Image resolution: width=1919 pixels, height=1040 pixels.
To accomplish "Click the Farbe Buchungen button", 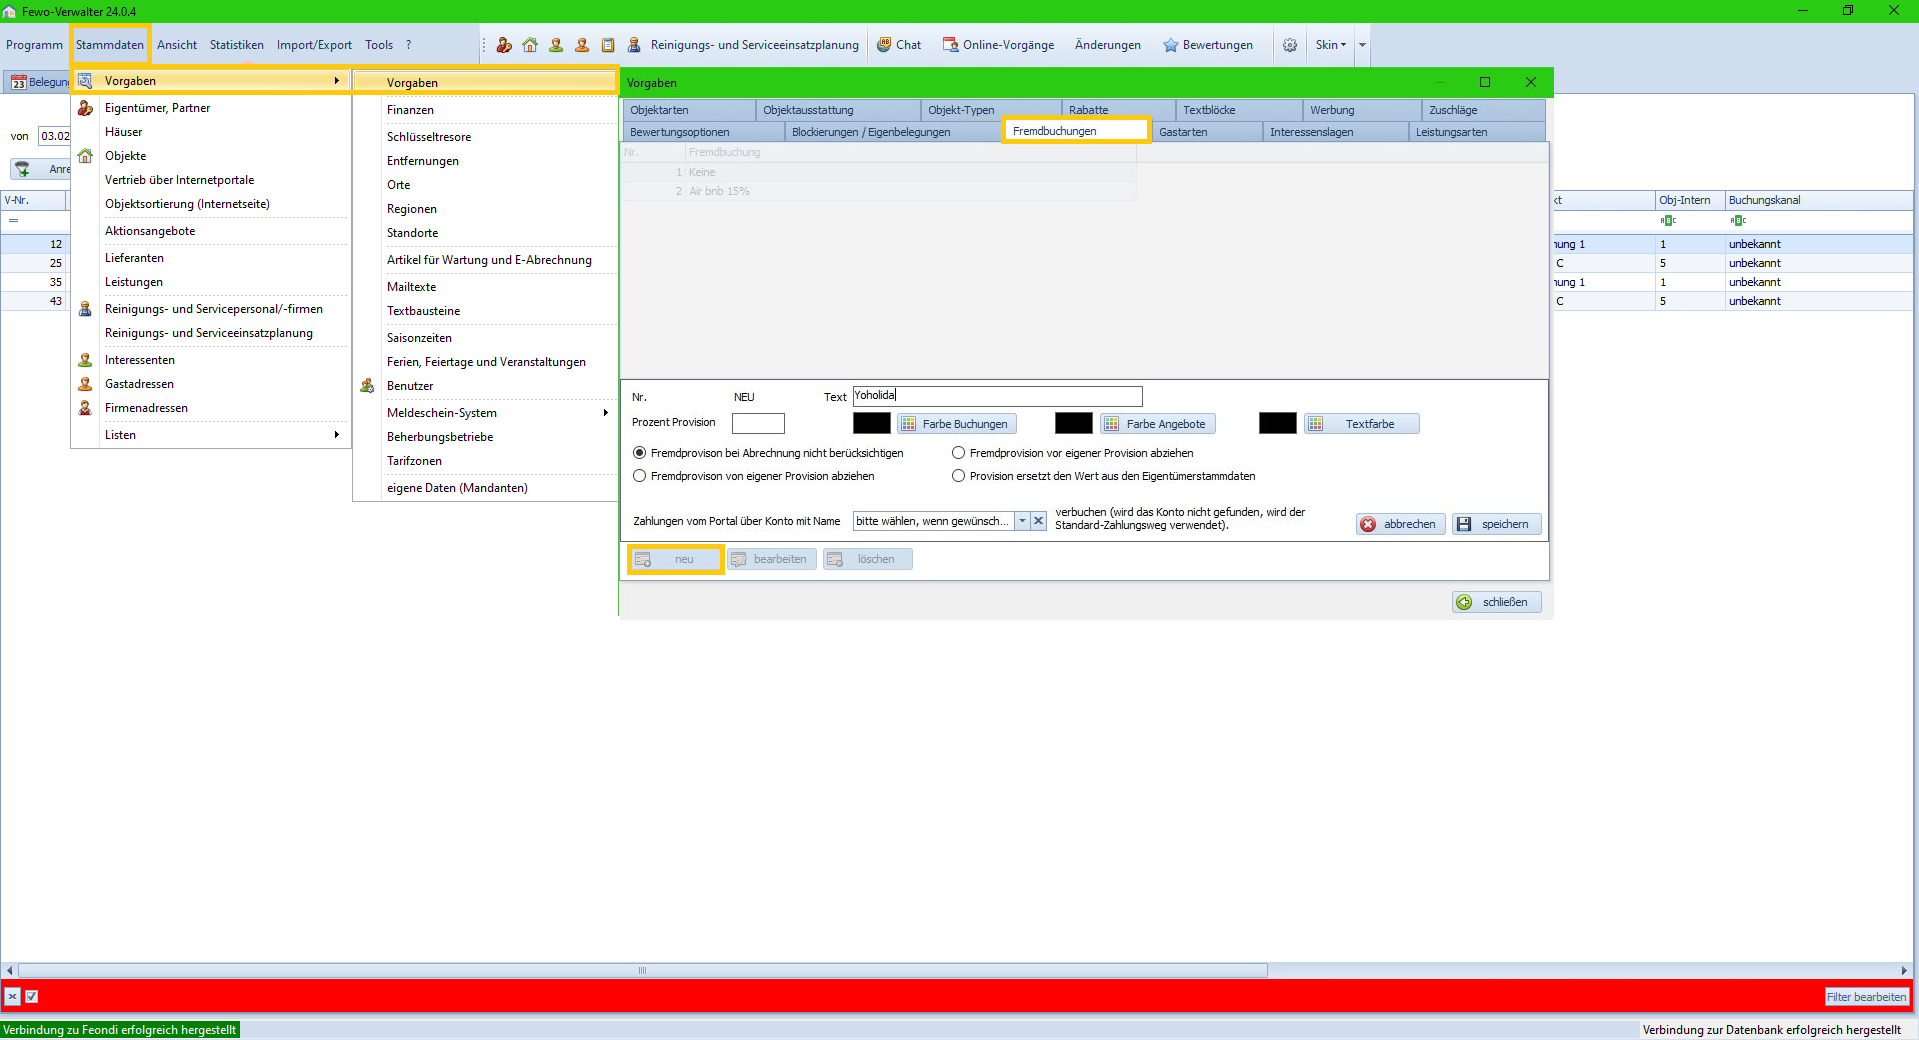I will pyautogui.click(x=957, y=424).
